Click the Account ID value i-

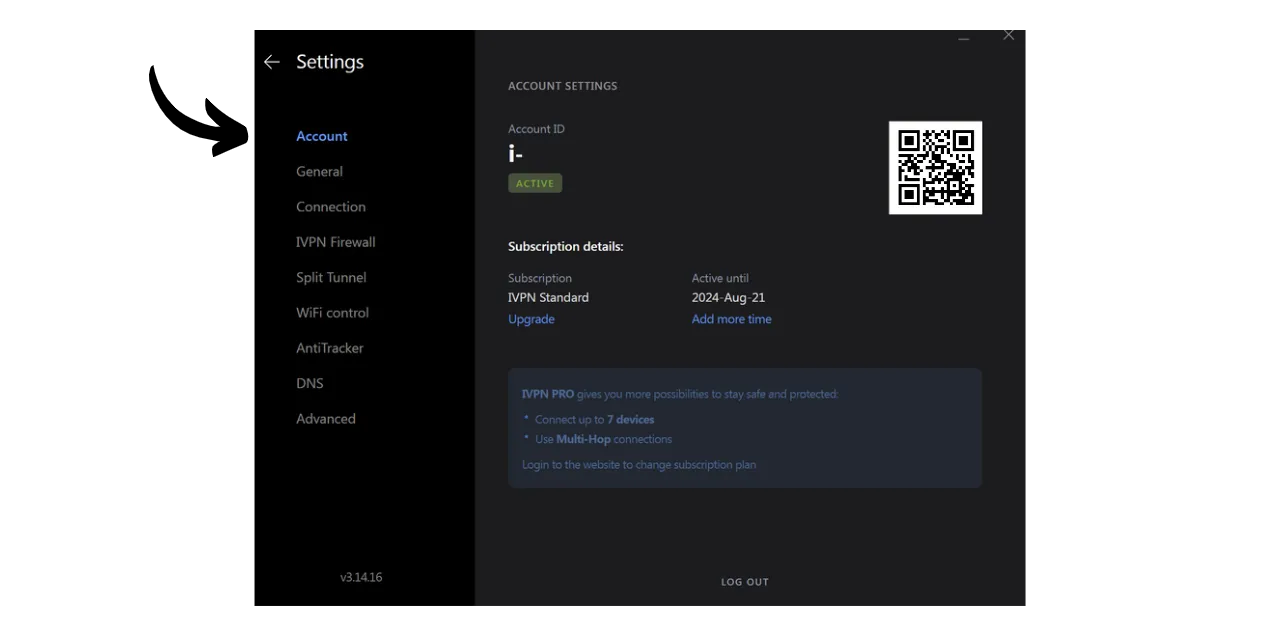click(515, 155)
